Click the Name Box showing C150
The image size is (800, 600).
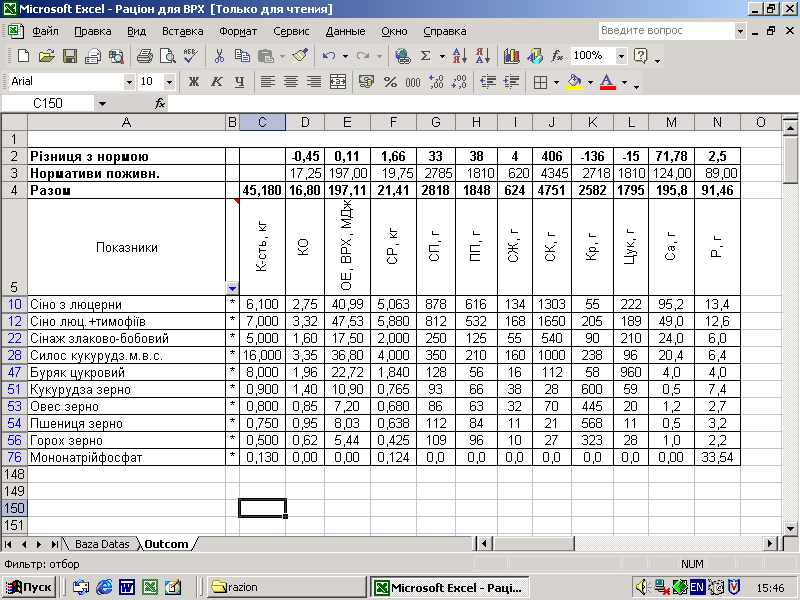tap(48, 103)
